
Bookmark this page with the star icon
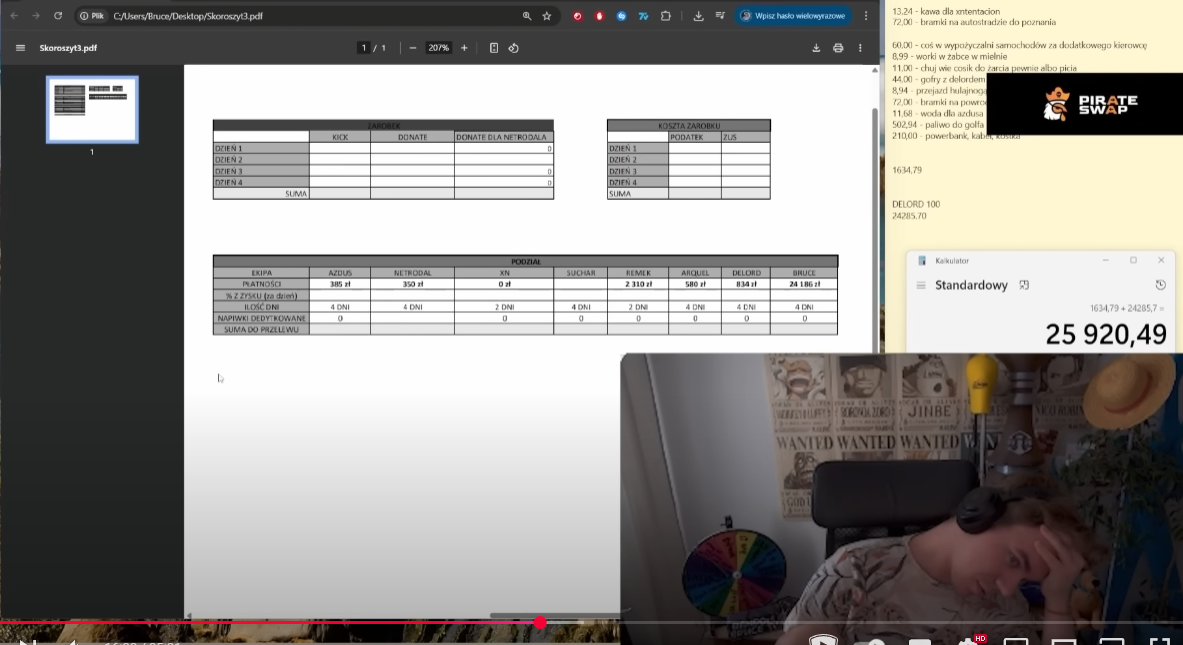547,16
